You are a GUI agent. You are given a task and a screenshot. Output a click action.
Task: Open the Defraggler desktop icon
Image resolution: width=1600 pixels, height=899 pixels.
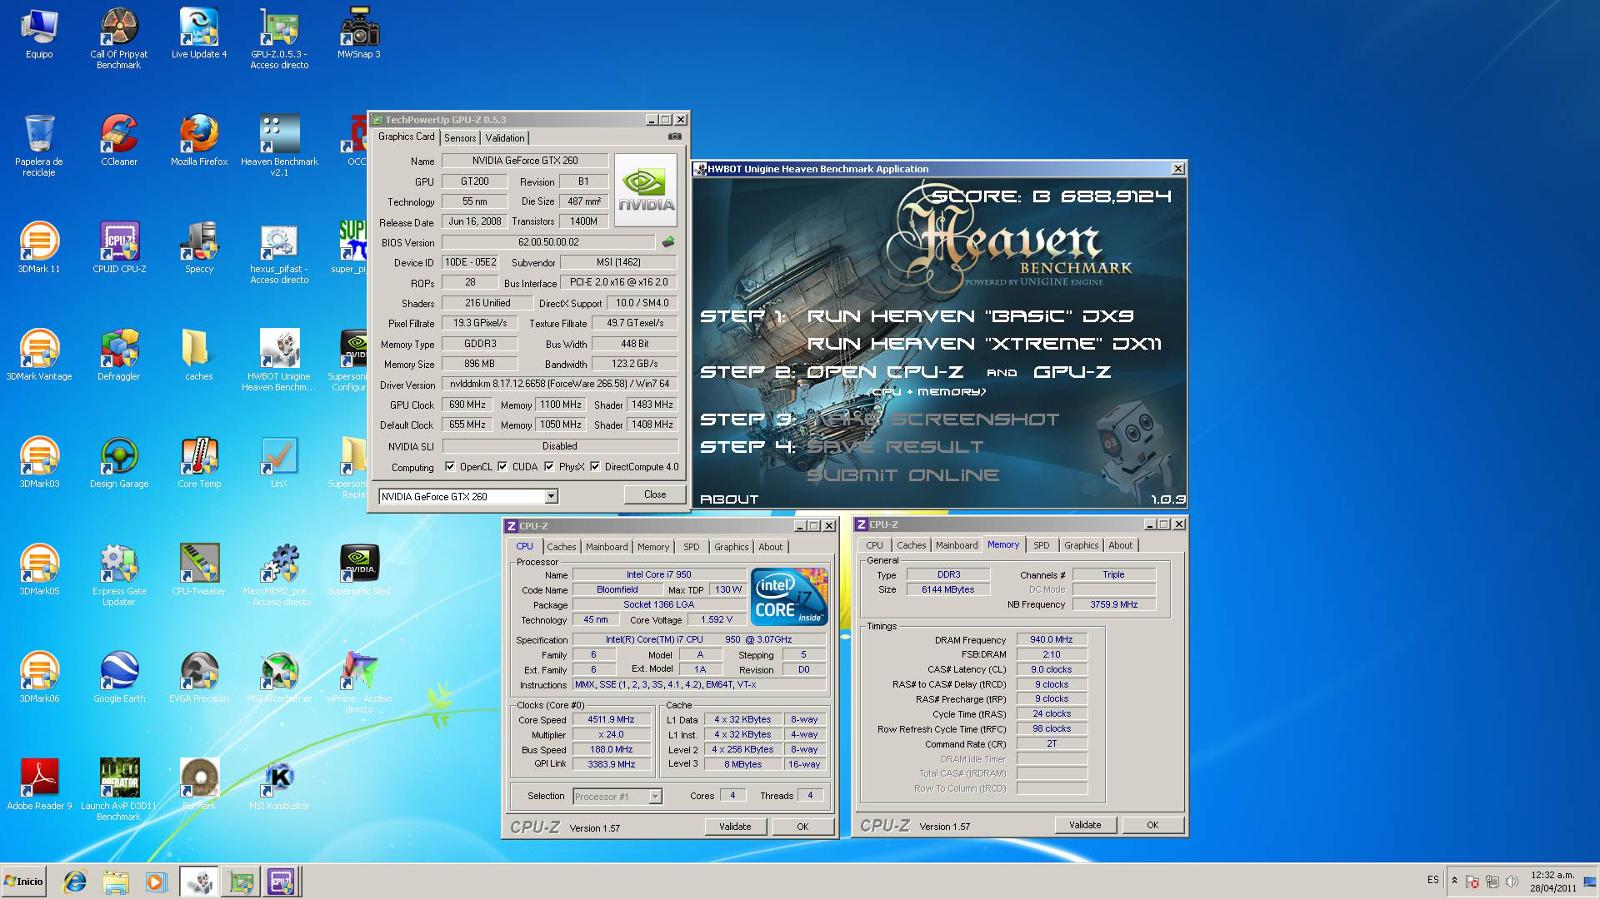point(119,355)
